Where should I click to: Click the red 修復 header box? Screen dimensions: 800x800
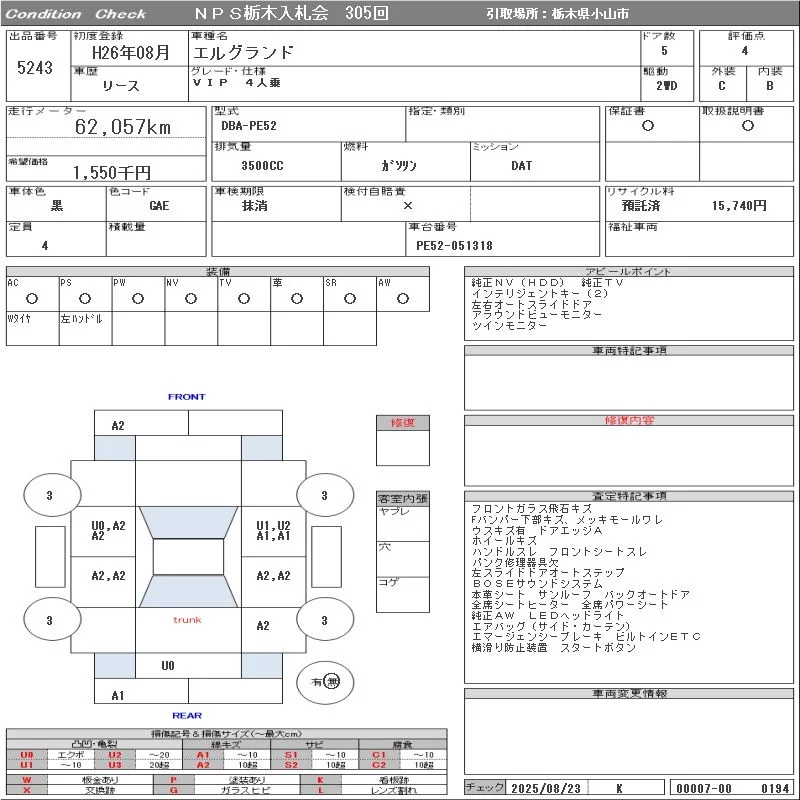click(403, 423)
